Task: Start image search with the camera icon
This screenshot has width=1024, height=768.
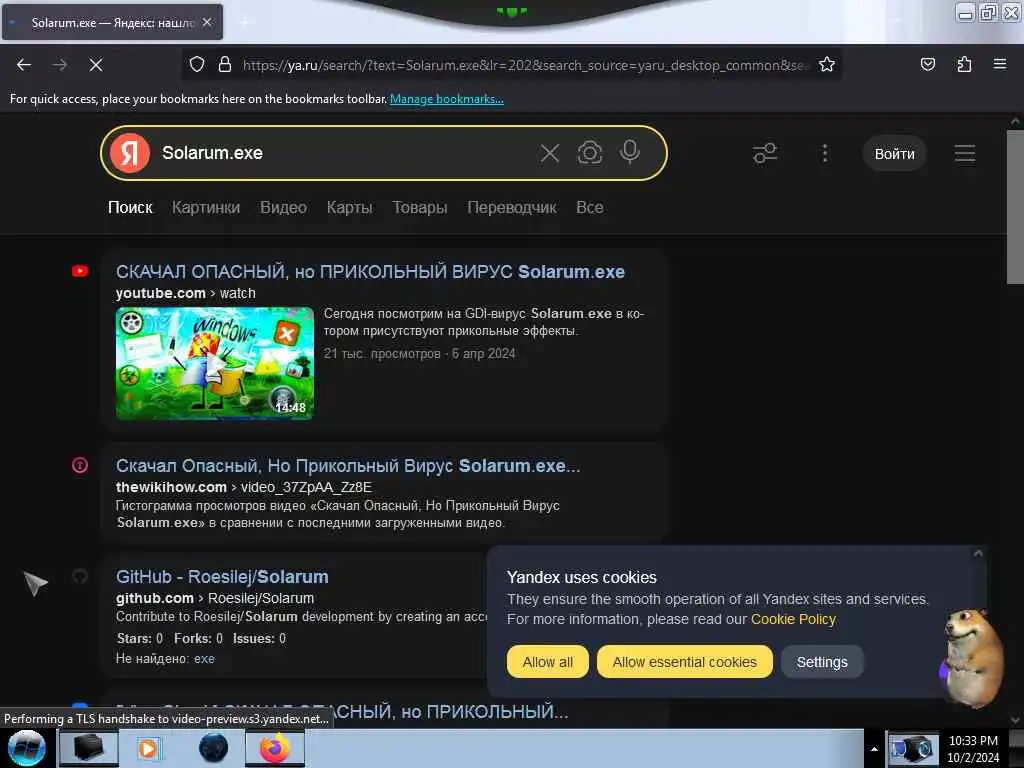Action: point(590,153)
